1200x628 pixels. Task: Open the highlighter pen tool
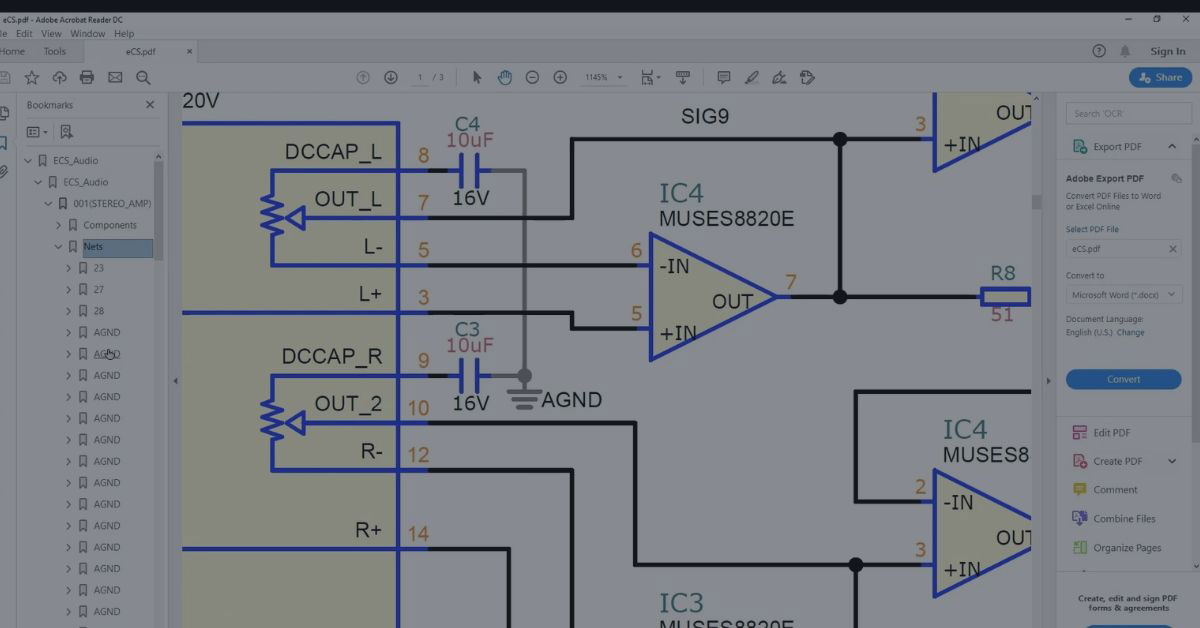752,78
